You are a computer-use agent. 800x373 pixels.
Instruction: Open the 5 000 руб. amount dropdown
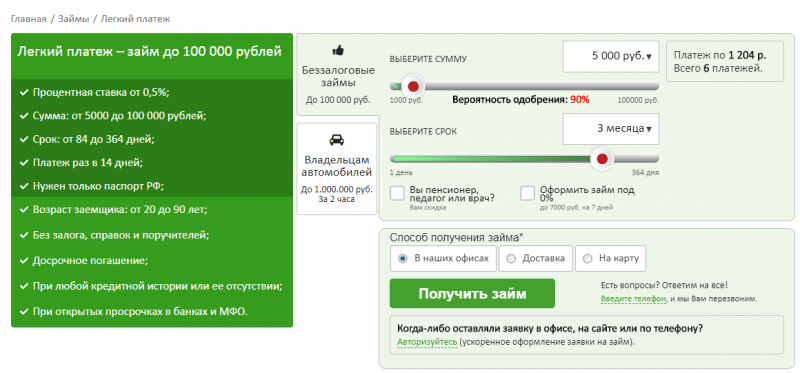pos(611,57)
